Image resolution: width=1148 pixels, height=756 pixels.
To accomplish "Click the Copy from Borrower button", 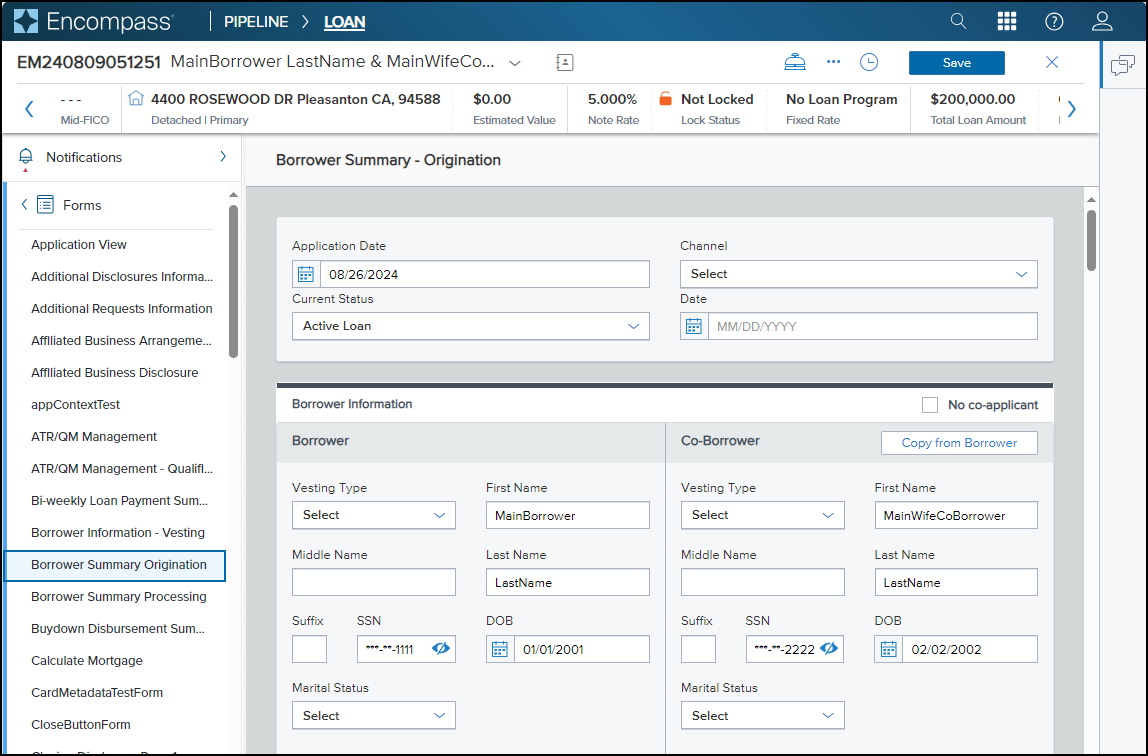I will coord(959,443).
